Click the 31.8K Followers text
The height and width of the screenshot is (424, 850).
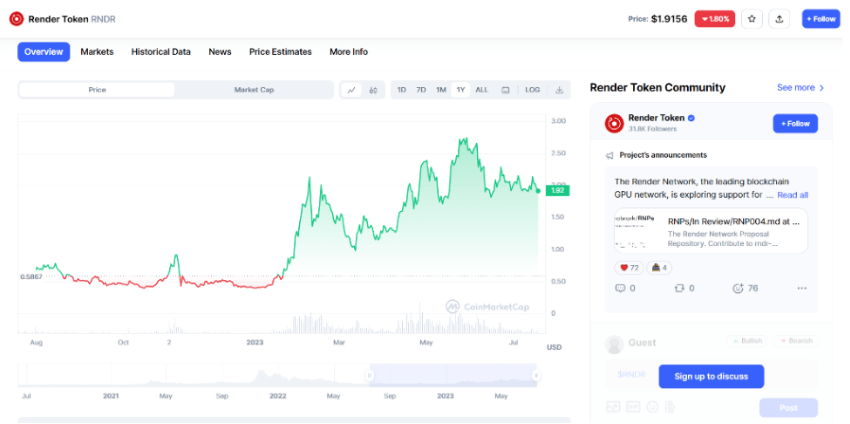click(x=653, y=129)
